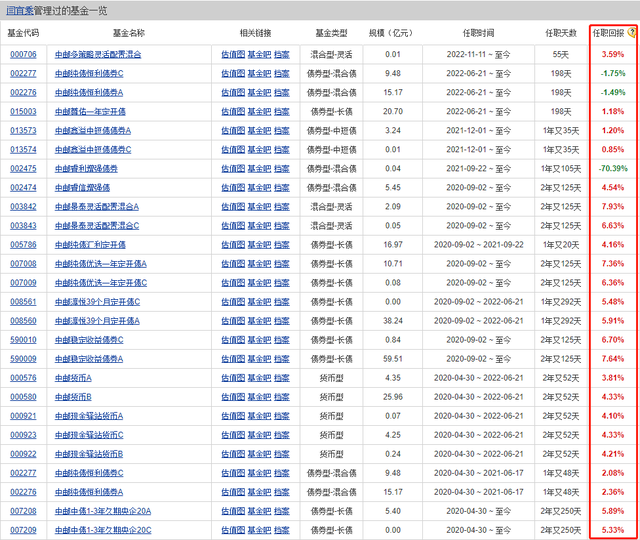The height and width of the screenshot is (540, 640).
Task: Open 估值图 link in row 002475
Action: pos(233,169)
